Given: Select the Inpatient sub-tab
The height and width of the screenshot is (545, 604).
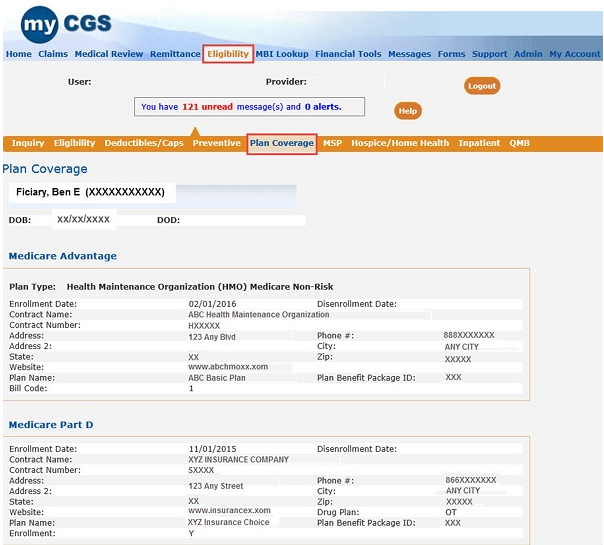Looking at the screenshot, I should pos(479,143).
